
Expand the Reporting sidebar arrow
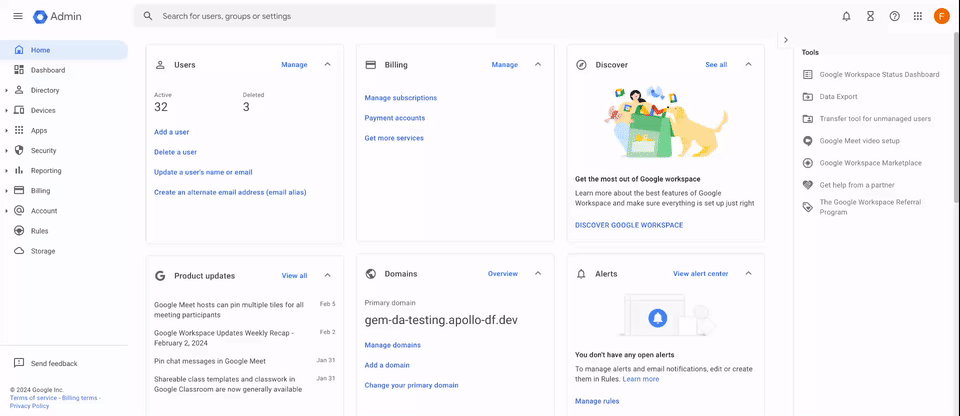6,171
